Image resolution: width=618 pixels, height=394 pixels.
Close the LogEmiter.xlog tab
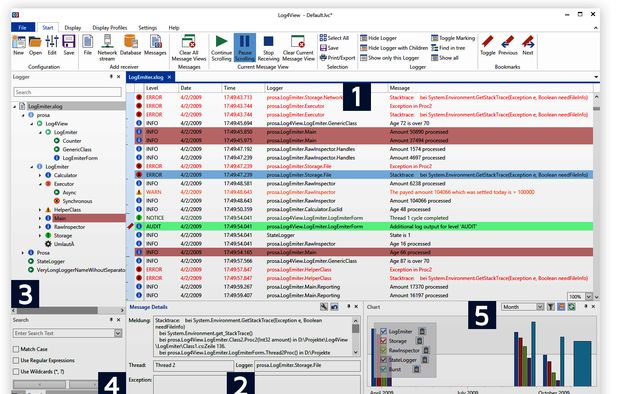[169, 77]
